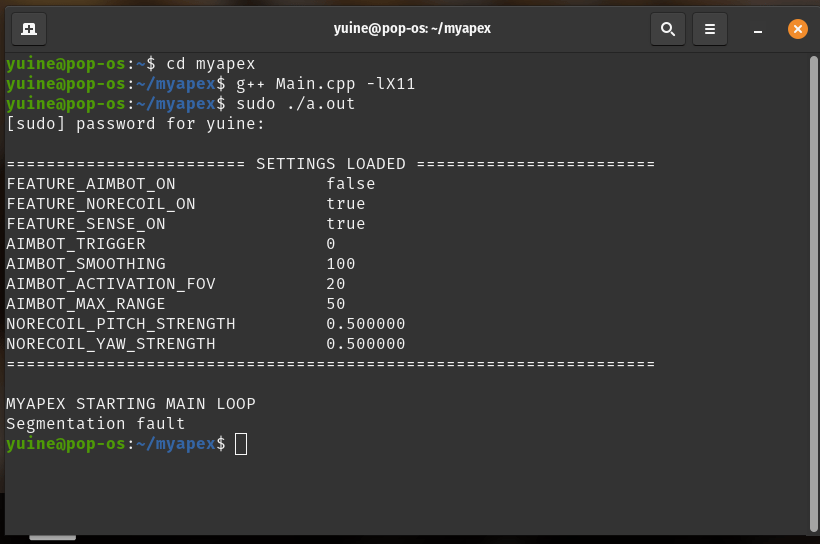Viewport: 820px width, 544px height.
Task: Click the '100' value for AIMBOT_SMOOTHING
Action: click(x=340, y=264)
